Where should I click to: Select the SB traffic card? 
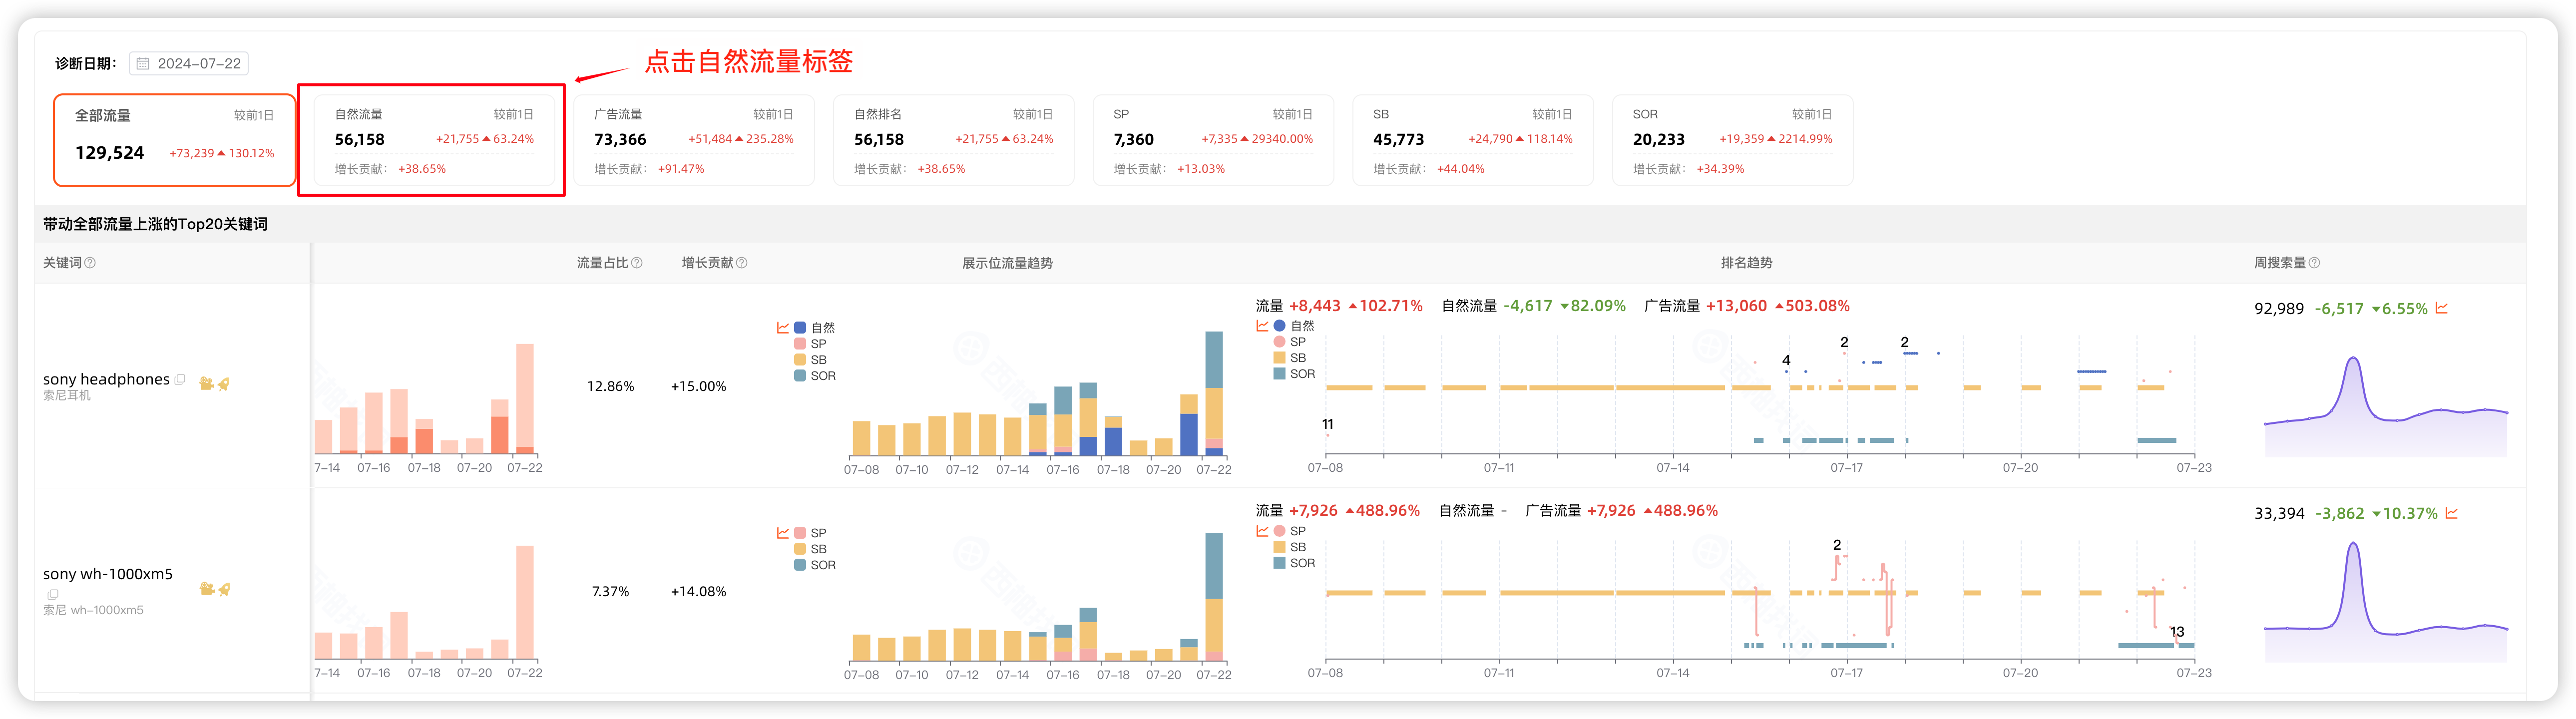[x=1472, y=140]
